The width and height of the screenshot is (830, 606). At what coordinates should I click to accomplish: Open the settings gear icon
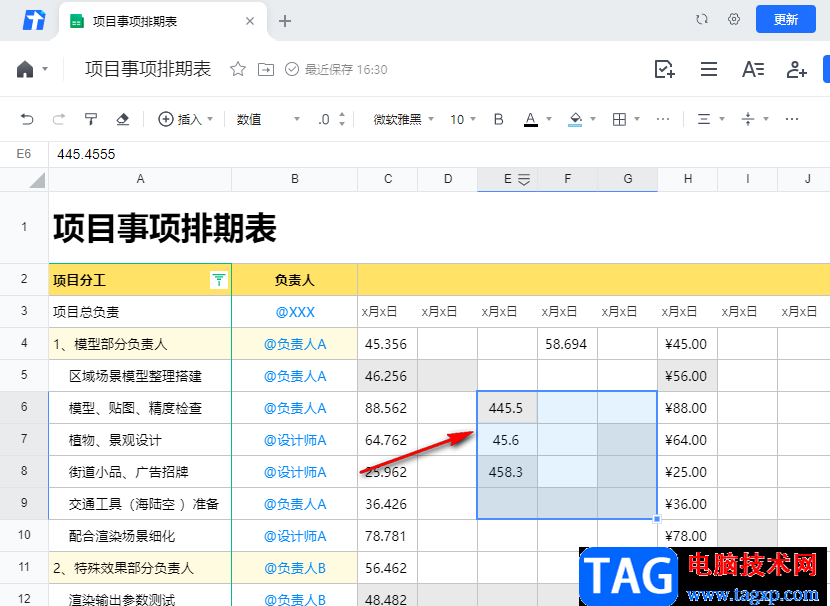tap(734, 19)
